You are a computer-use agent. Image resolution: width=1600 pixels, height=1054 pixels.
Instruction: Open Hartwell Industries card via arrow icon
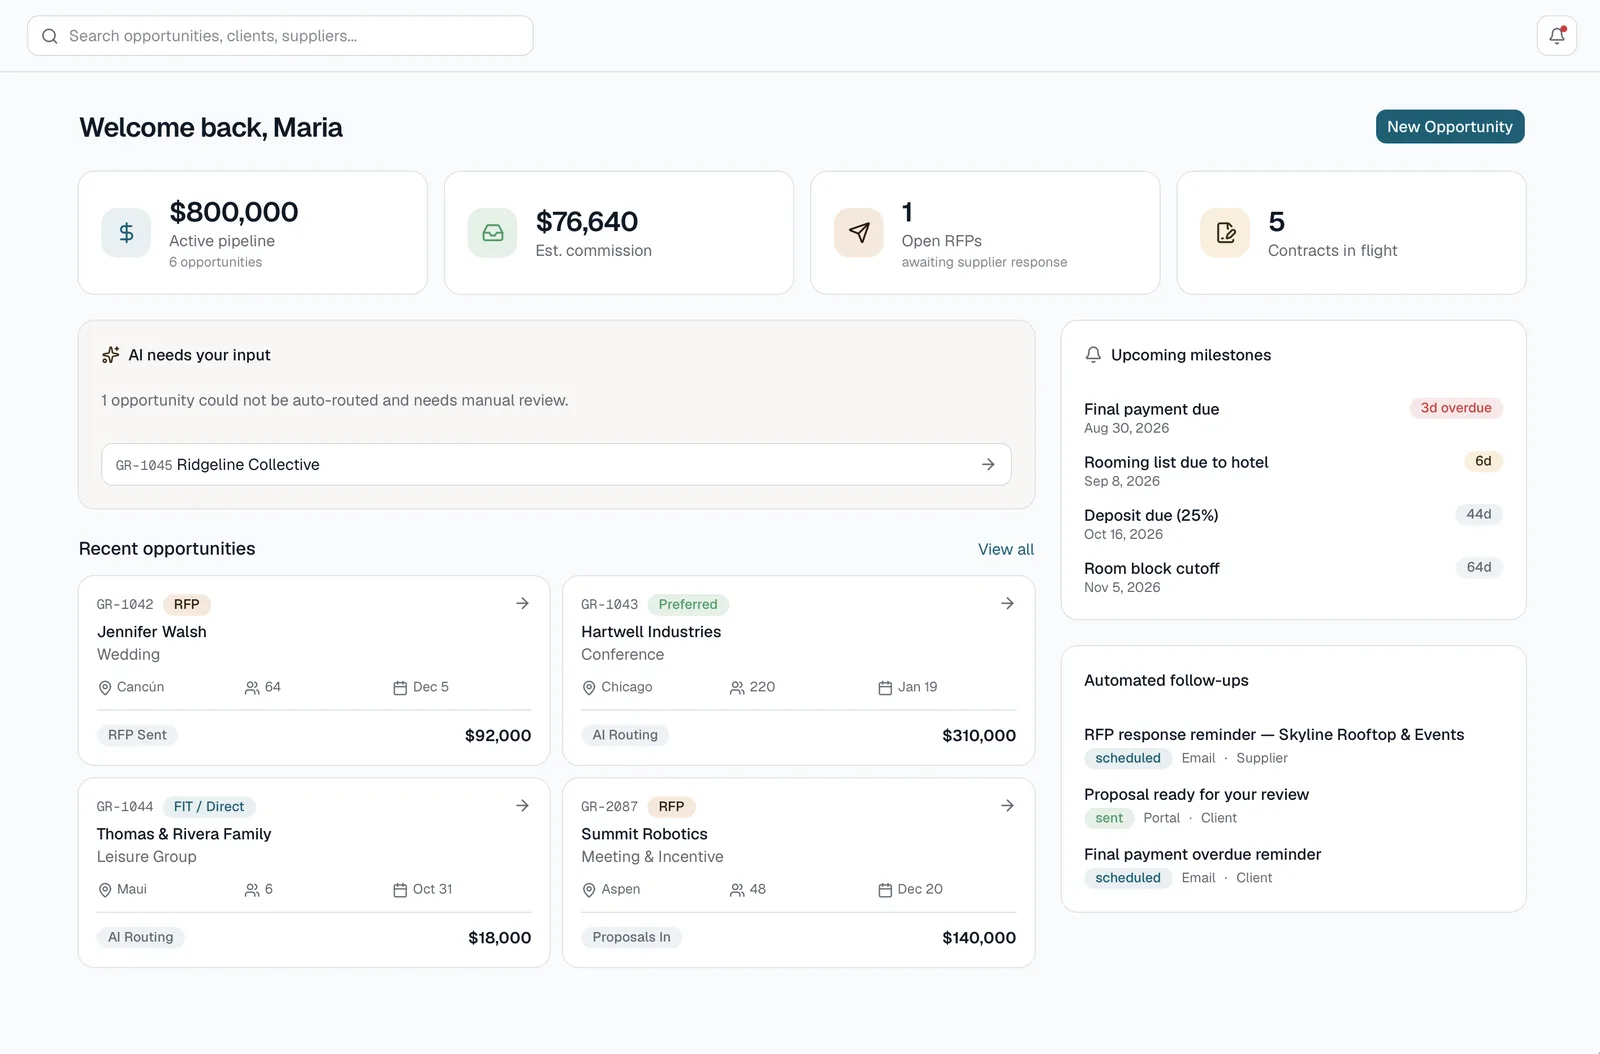pos(1007,604)
